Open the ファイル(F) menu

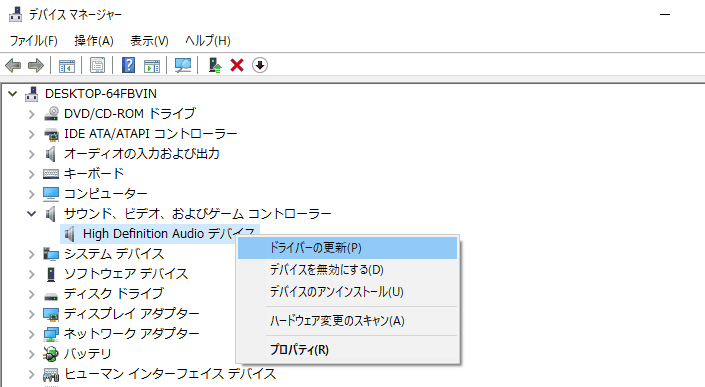(34, 41)
